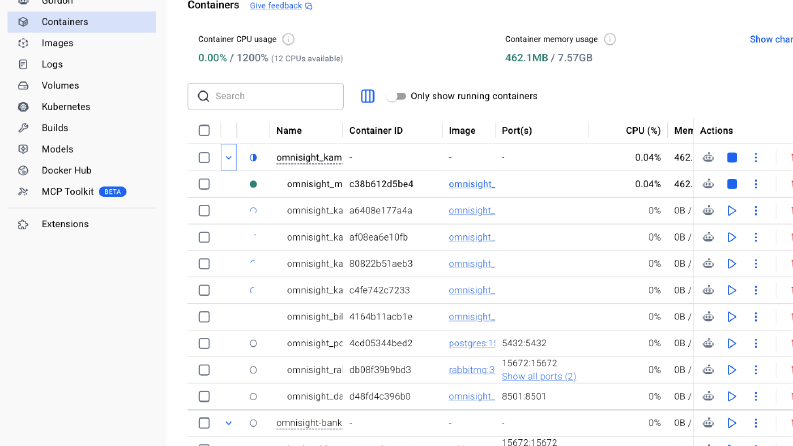The image size is (793, 446).
Task: Stop the omnisight_kam group
Action: (732, 158)
